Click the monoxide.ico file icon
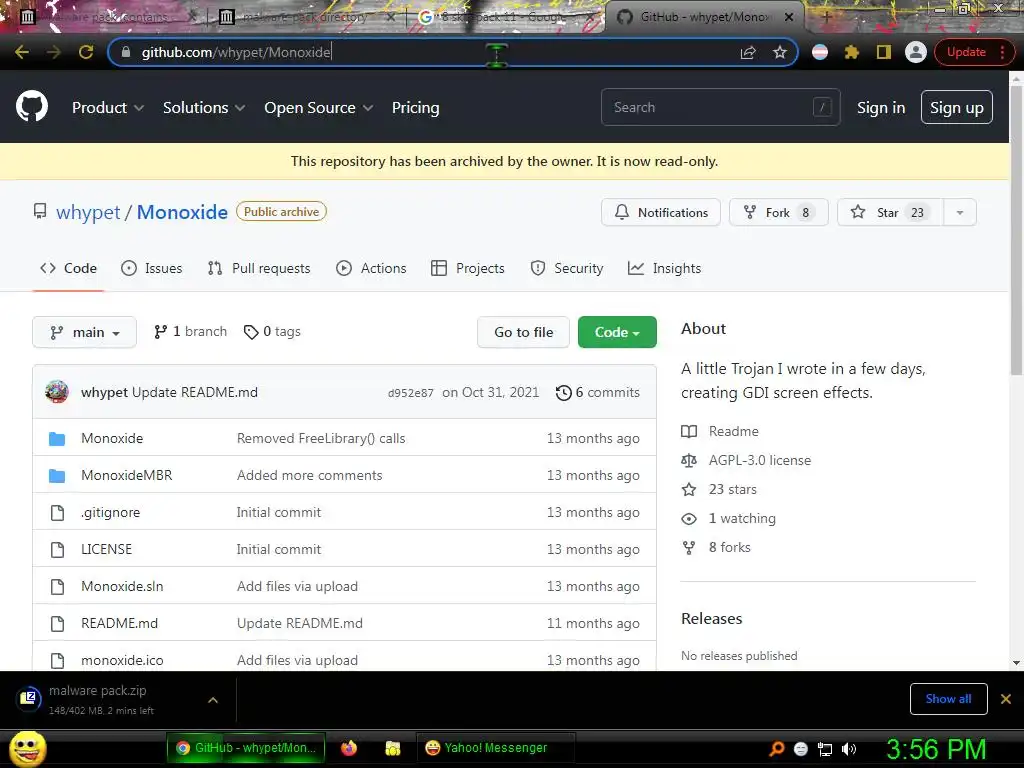Viewport: 1024px width, 768px height. pyautogui.click(x=57, y=660)
